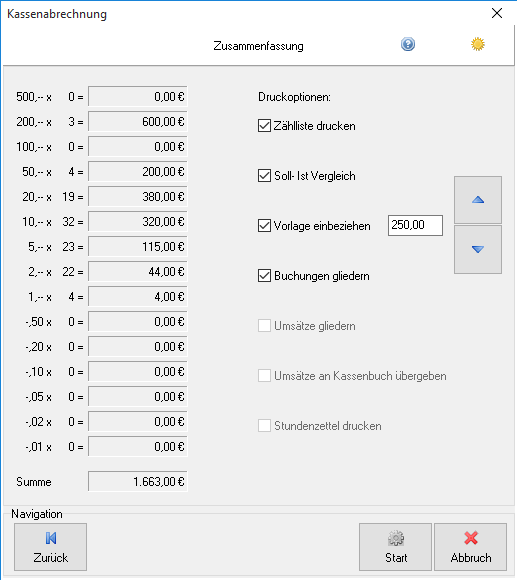Screen dimensions: 517x580
Task: Disable Vorlage einbeziehen option
Action: [264, 226]
